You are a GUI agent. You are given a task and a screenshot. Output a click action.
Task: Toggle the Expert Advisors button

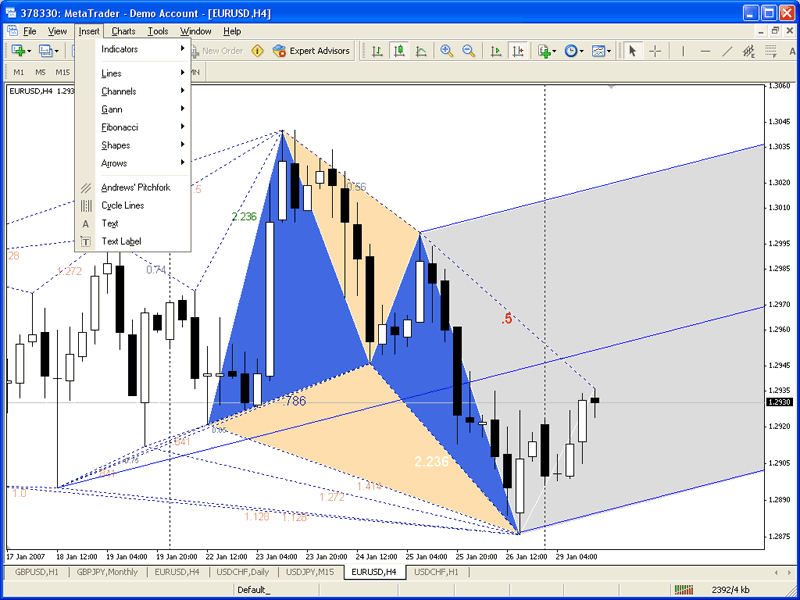(311, 51)
